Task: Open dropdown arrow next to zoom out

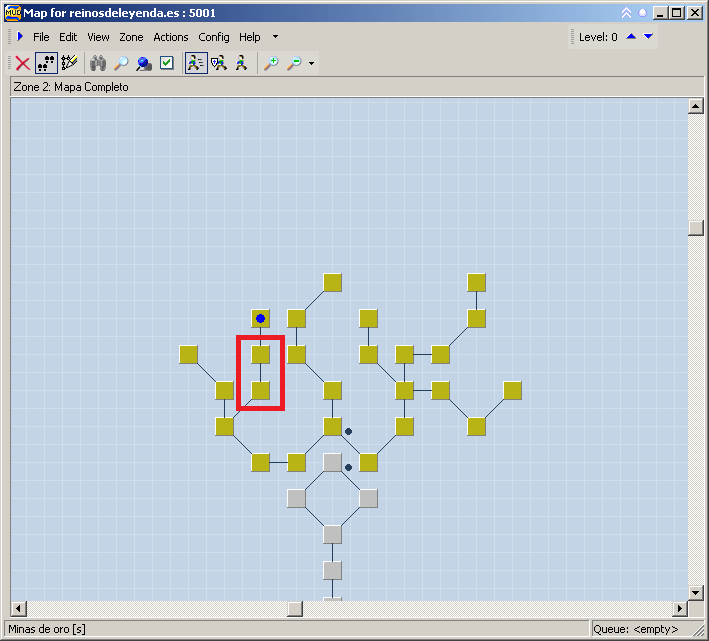Action: [x=312, y=64]
